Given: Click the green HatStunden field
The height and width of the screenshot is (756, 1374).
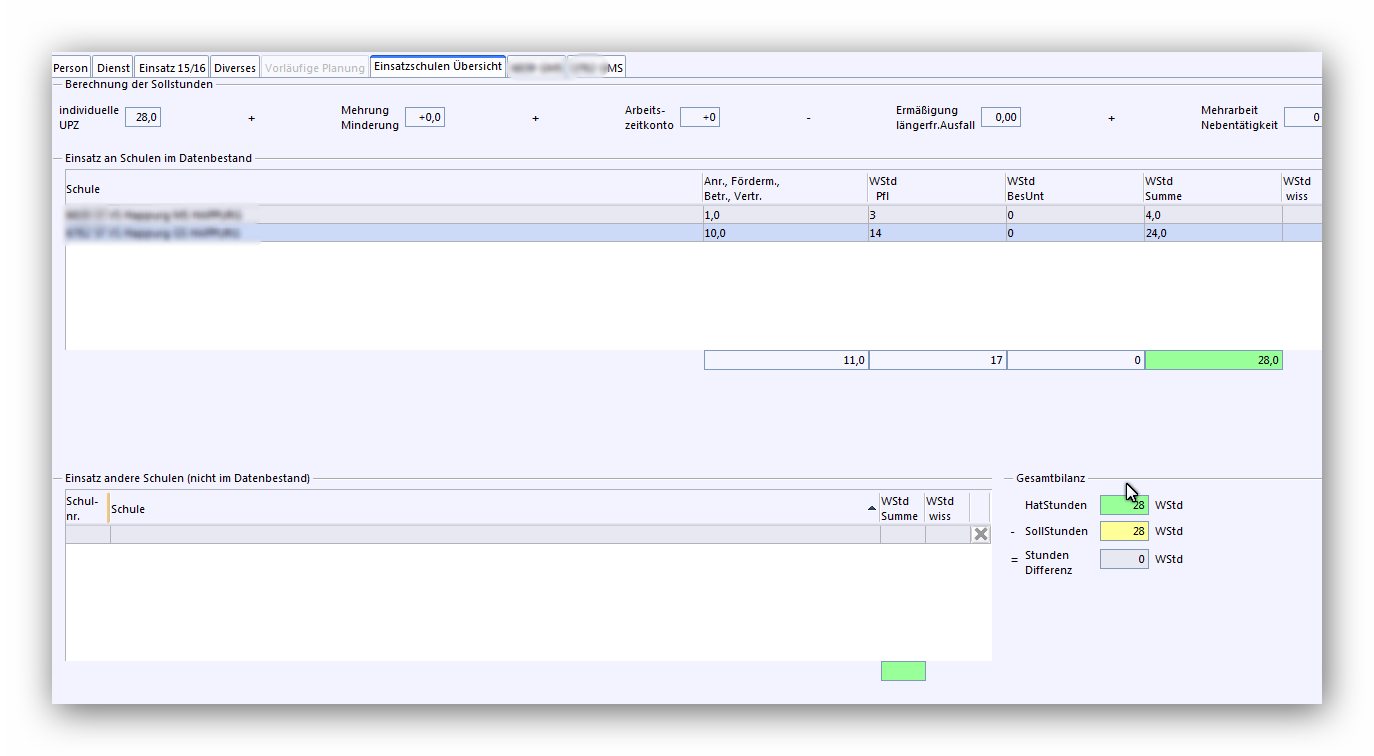Looking at the screenshot, I should (1124, 505).
